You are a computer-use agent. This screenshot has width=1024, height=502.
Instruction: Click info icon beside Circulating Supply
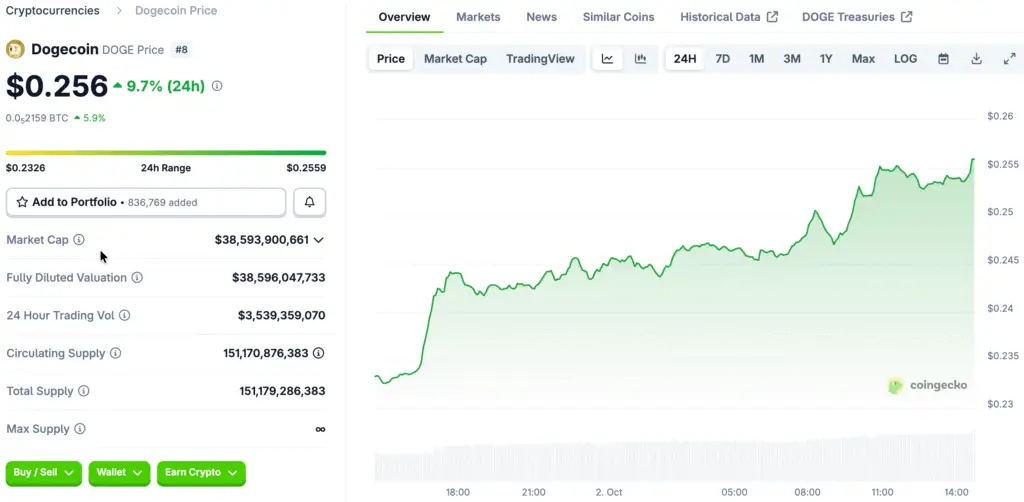click(115, 354)
